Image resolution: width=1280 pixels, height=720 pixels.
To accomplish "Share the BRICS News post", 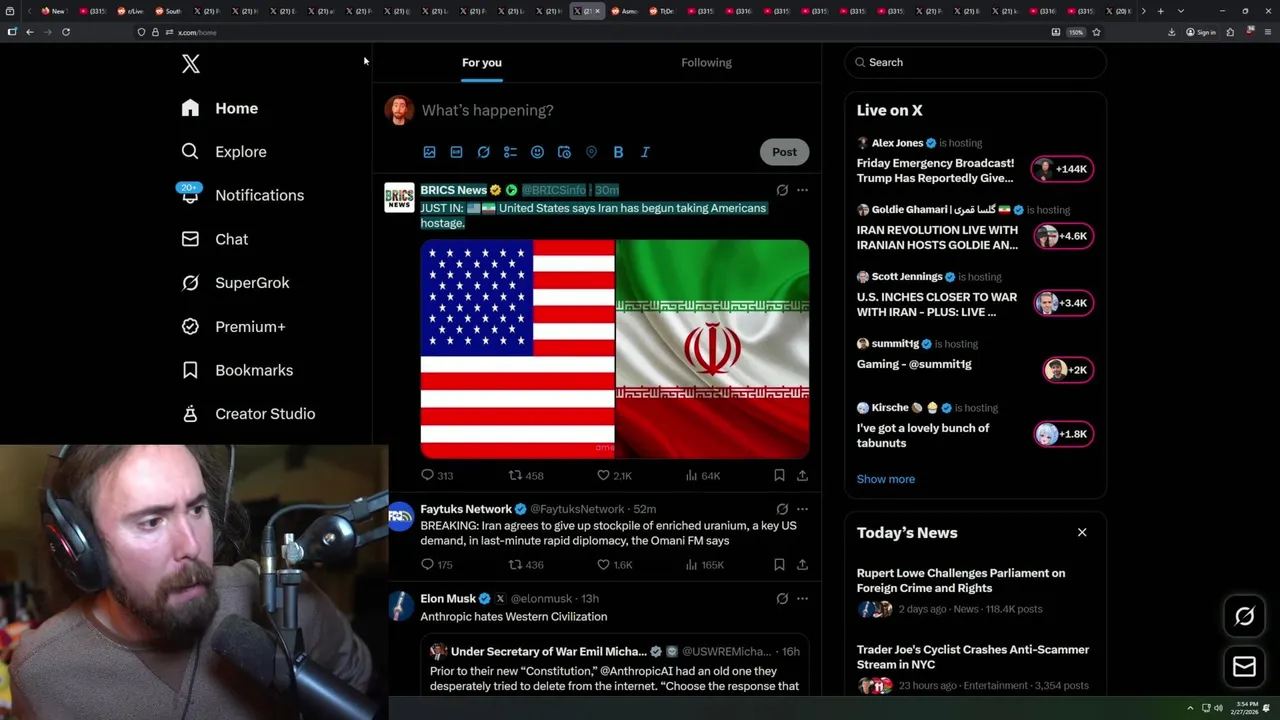I will coord(802,476).
